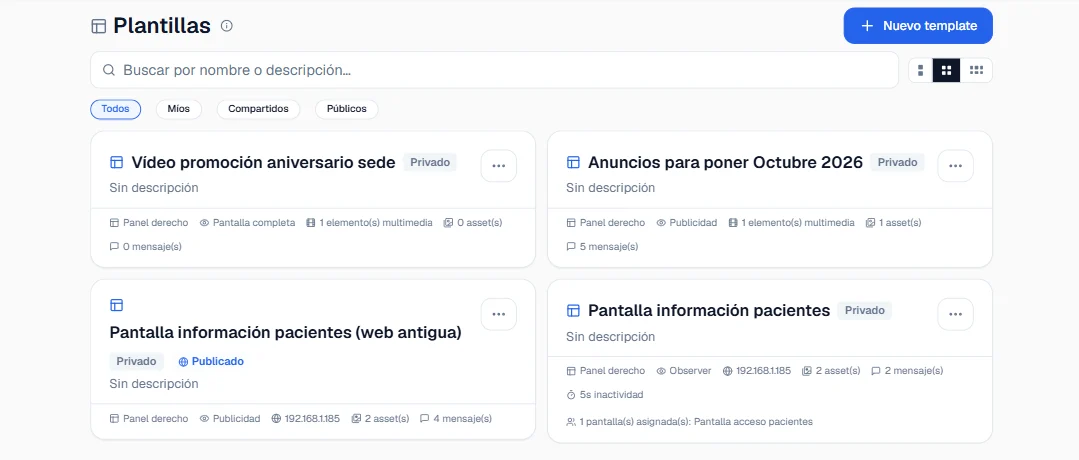This screenshot has width=1079, height=460.
Task: Click the '1 asset(s)' label
Action: [x=900, y=223]
